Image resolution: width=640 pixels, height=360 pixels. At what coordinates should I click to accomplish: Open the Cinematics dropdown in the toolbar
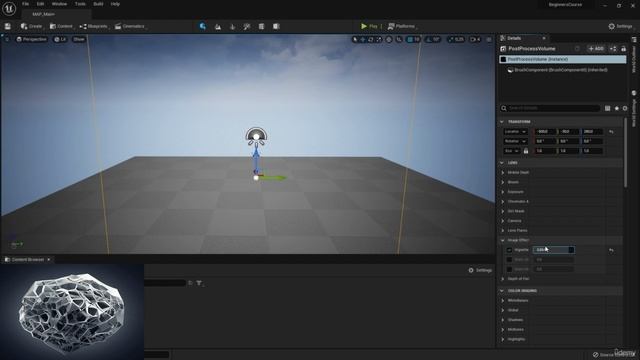(131, 26)
